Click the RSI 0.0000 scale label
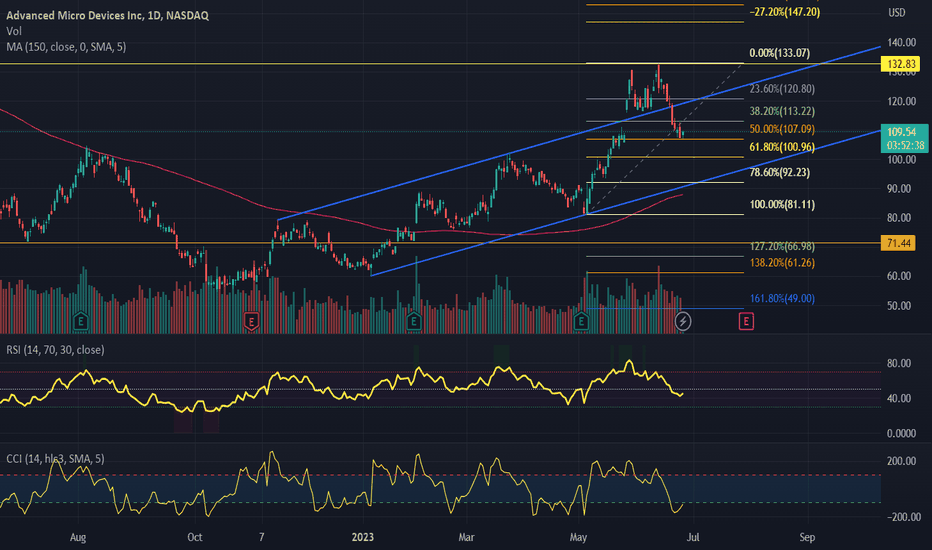932x550 pixels. click(x=902, y=433)
